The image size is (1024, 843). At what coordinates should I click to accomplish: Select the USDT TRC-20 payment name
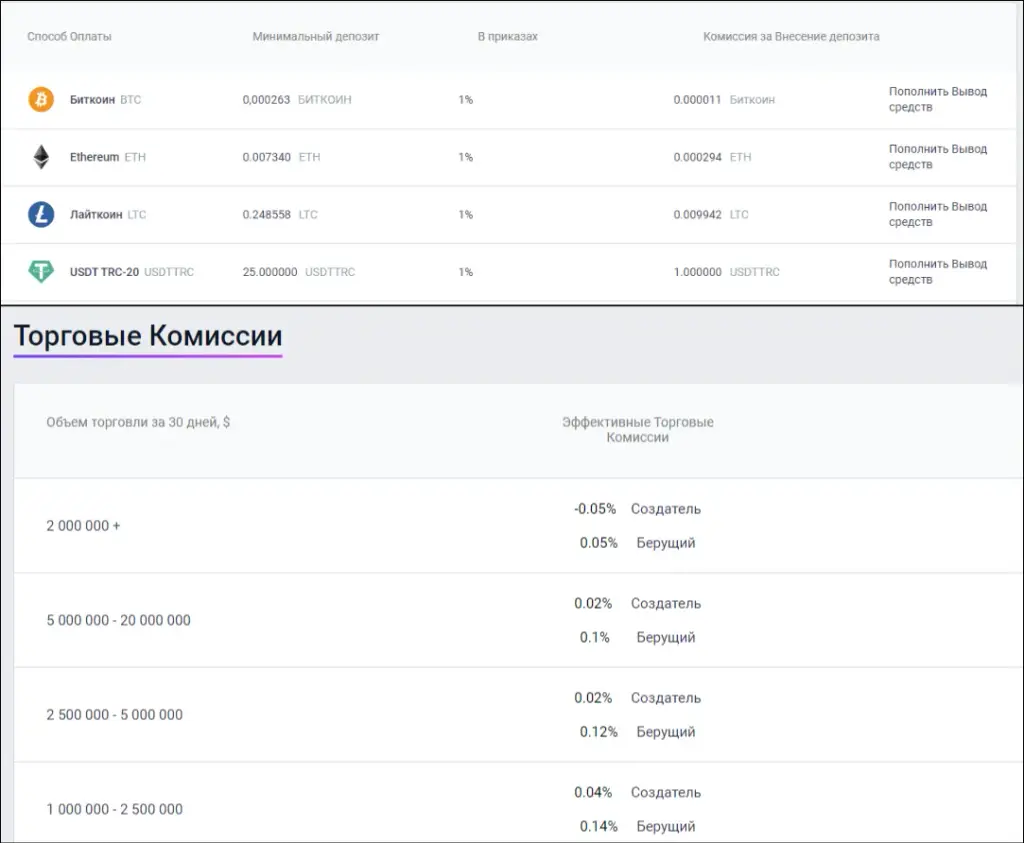point(132,272)
